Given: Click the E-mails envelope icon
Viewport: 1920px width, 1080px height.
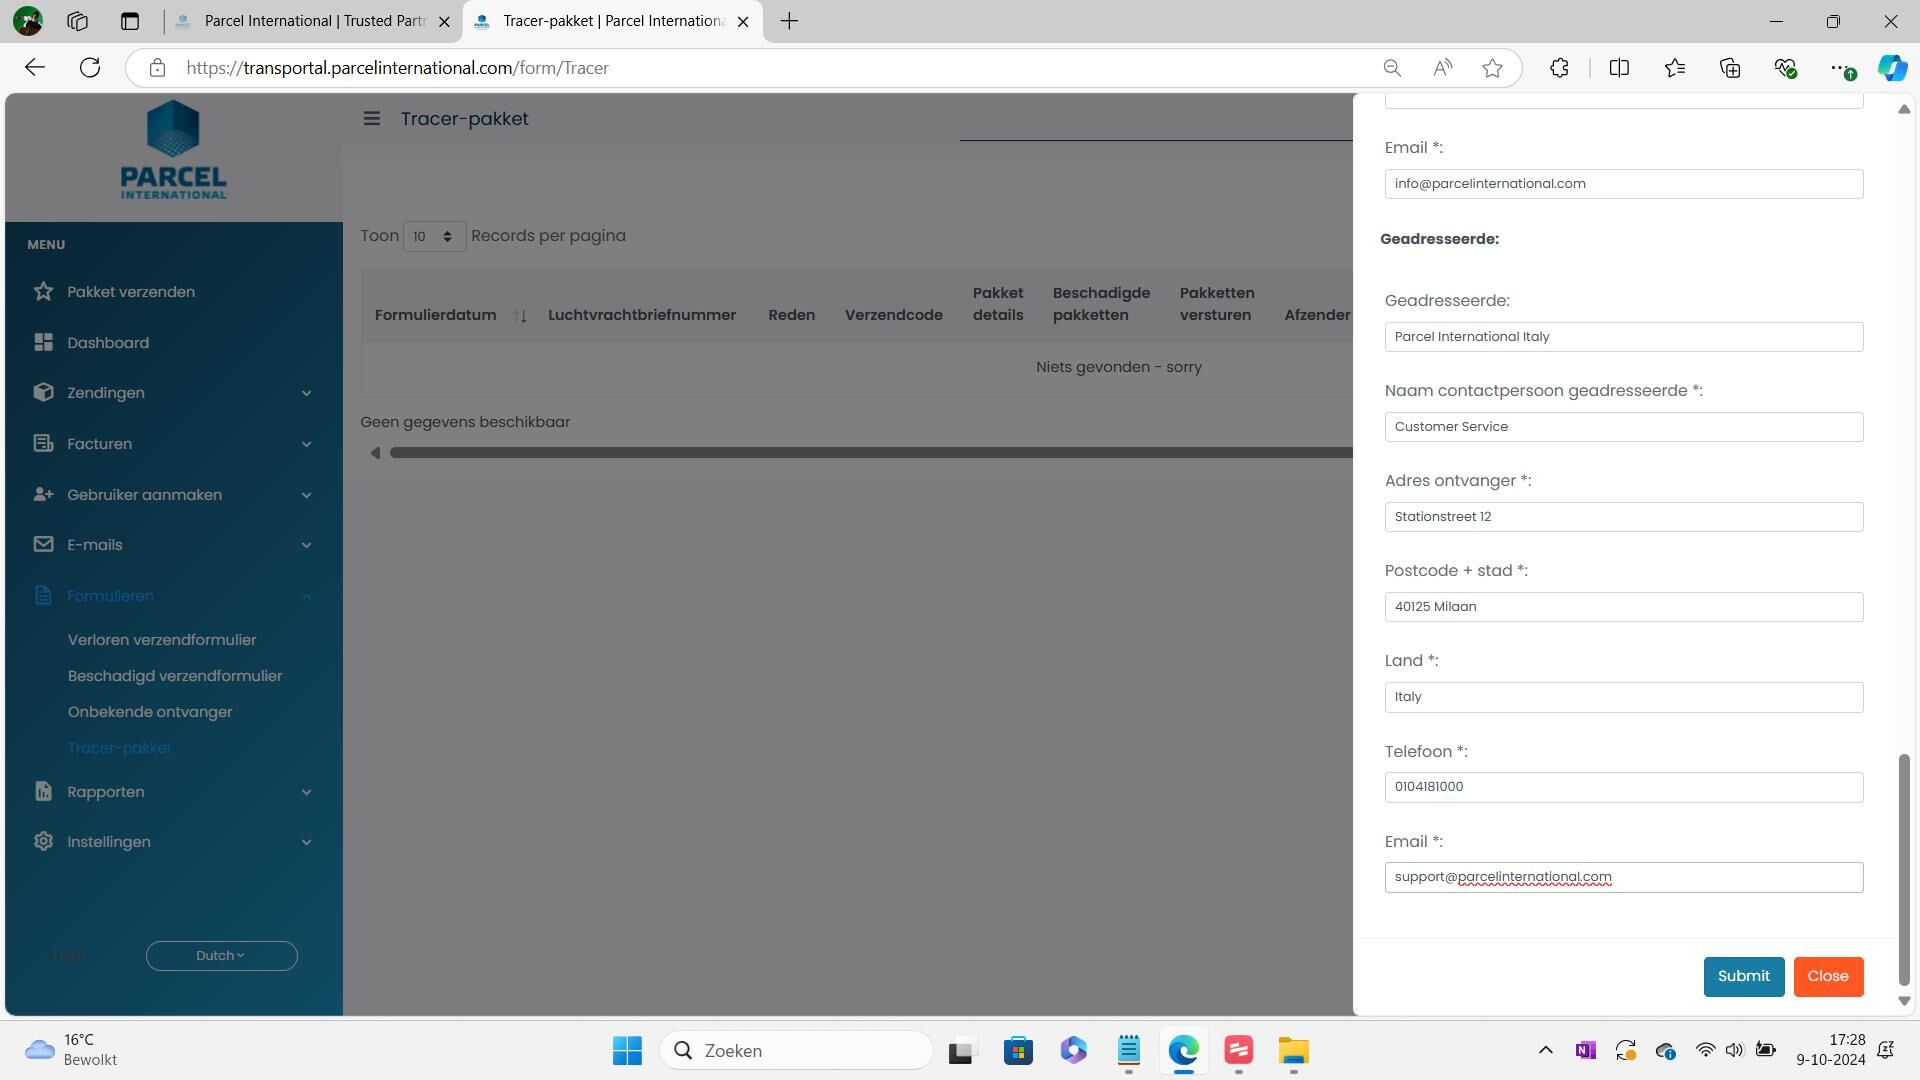Looking at the screenshot, I should (x=43, y=545).
